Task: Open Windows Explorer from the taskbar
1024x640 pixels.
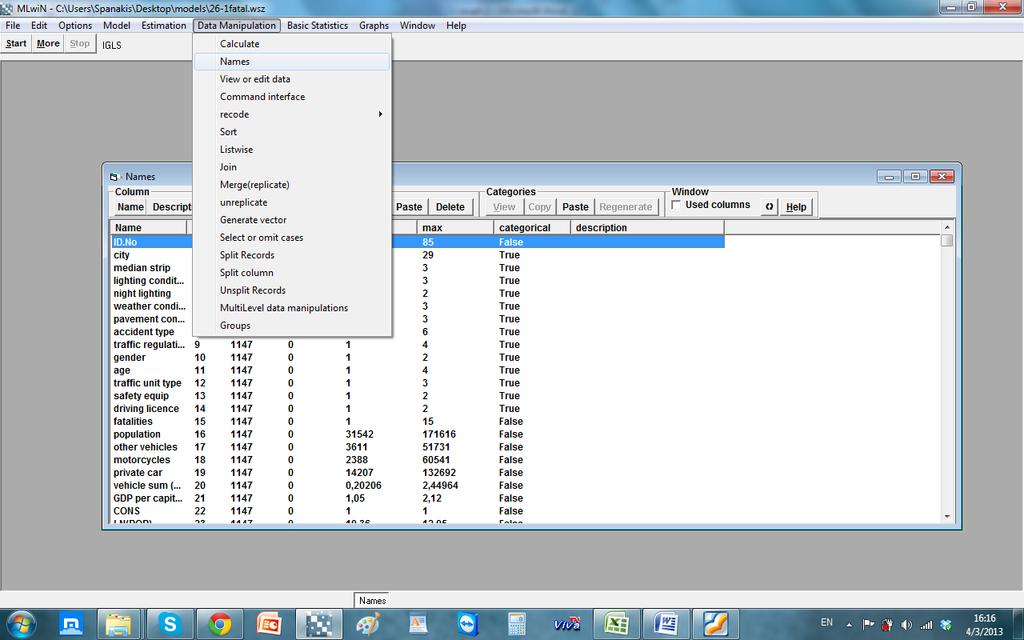Action: pos(119,624)
